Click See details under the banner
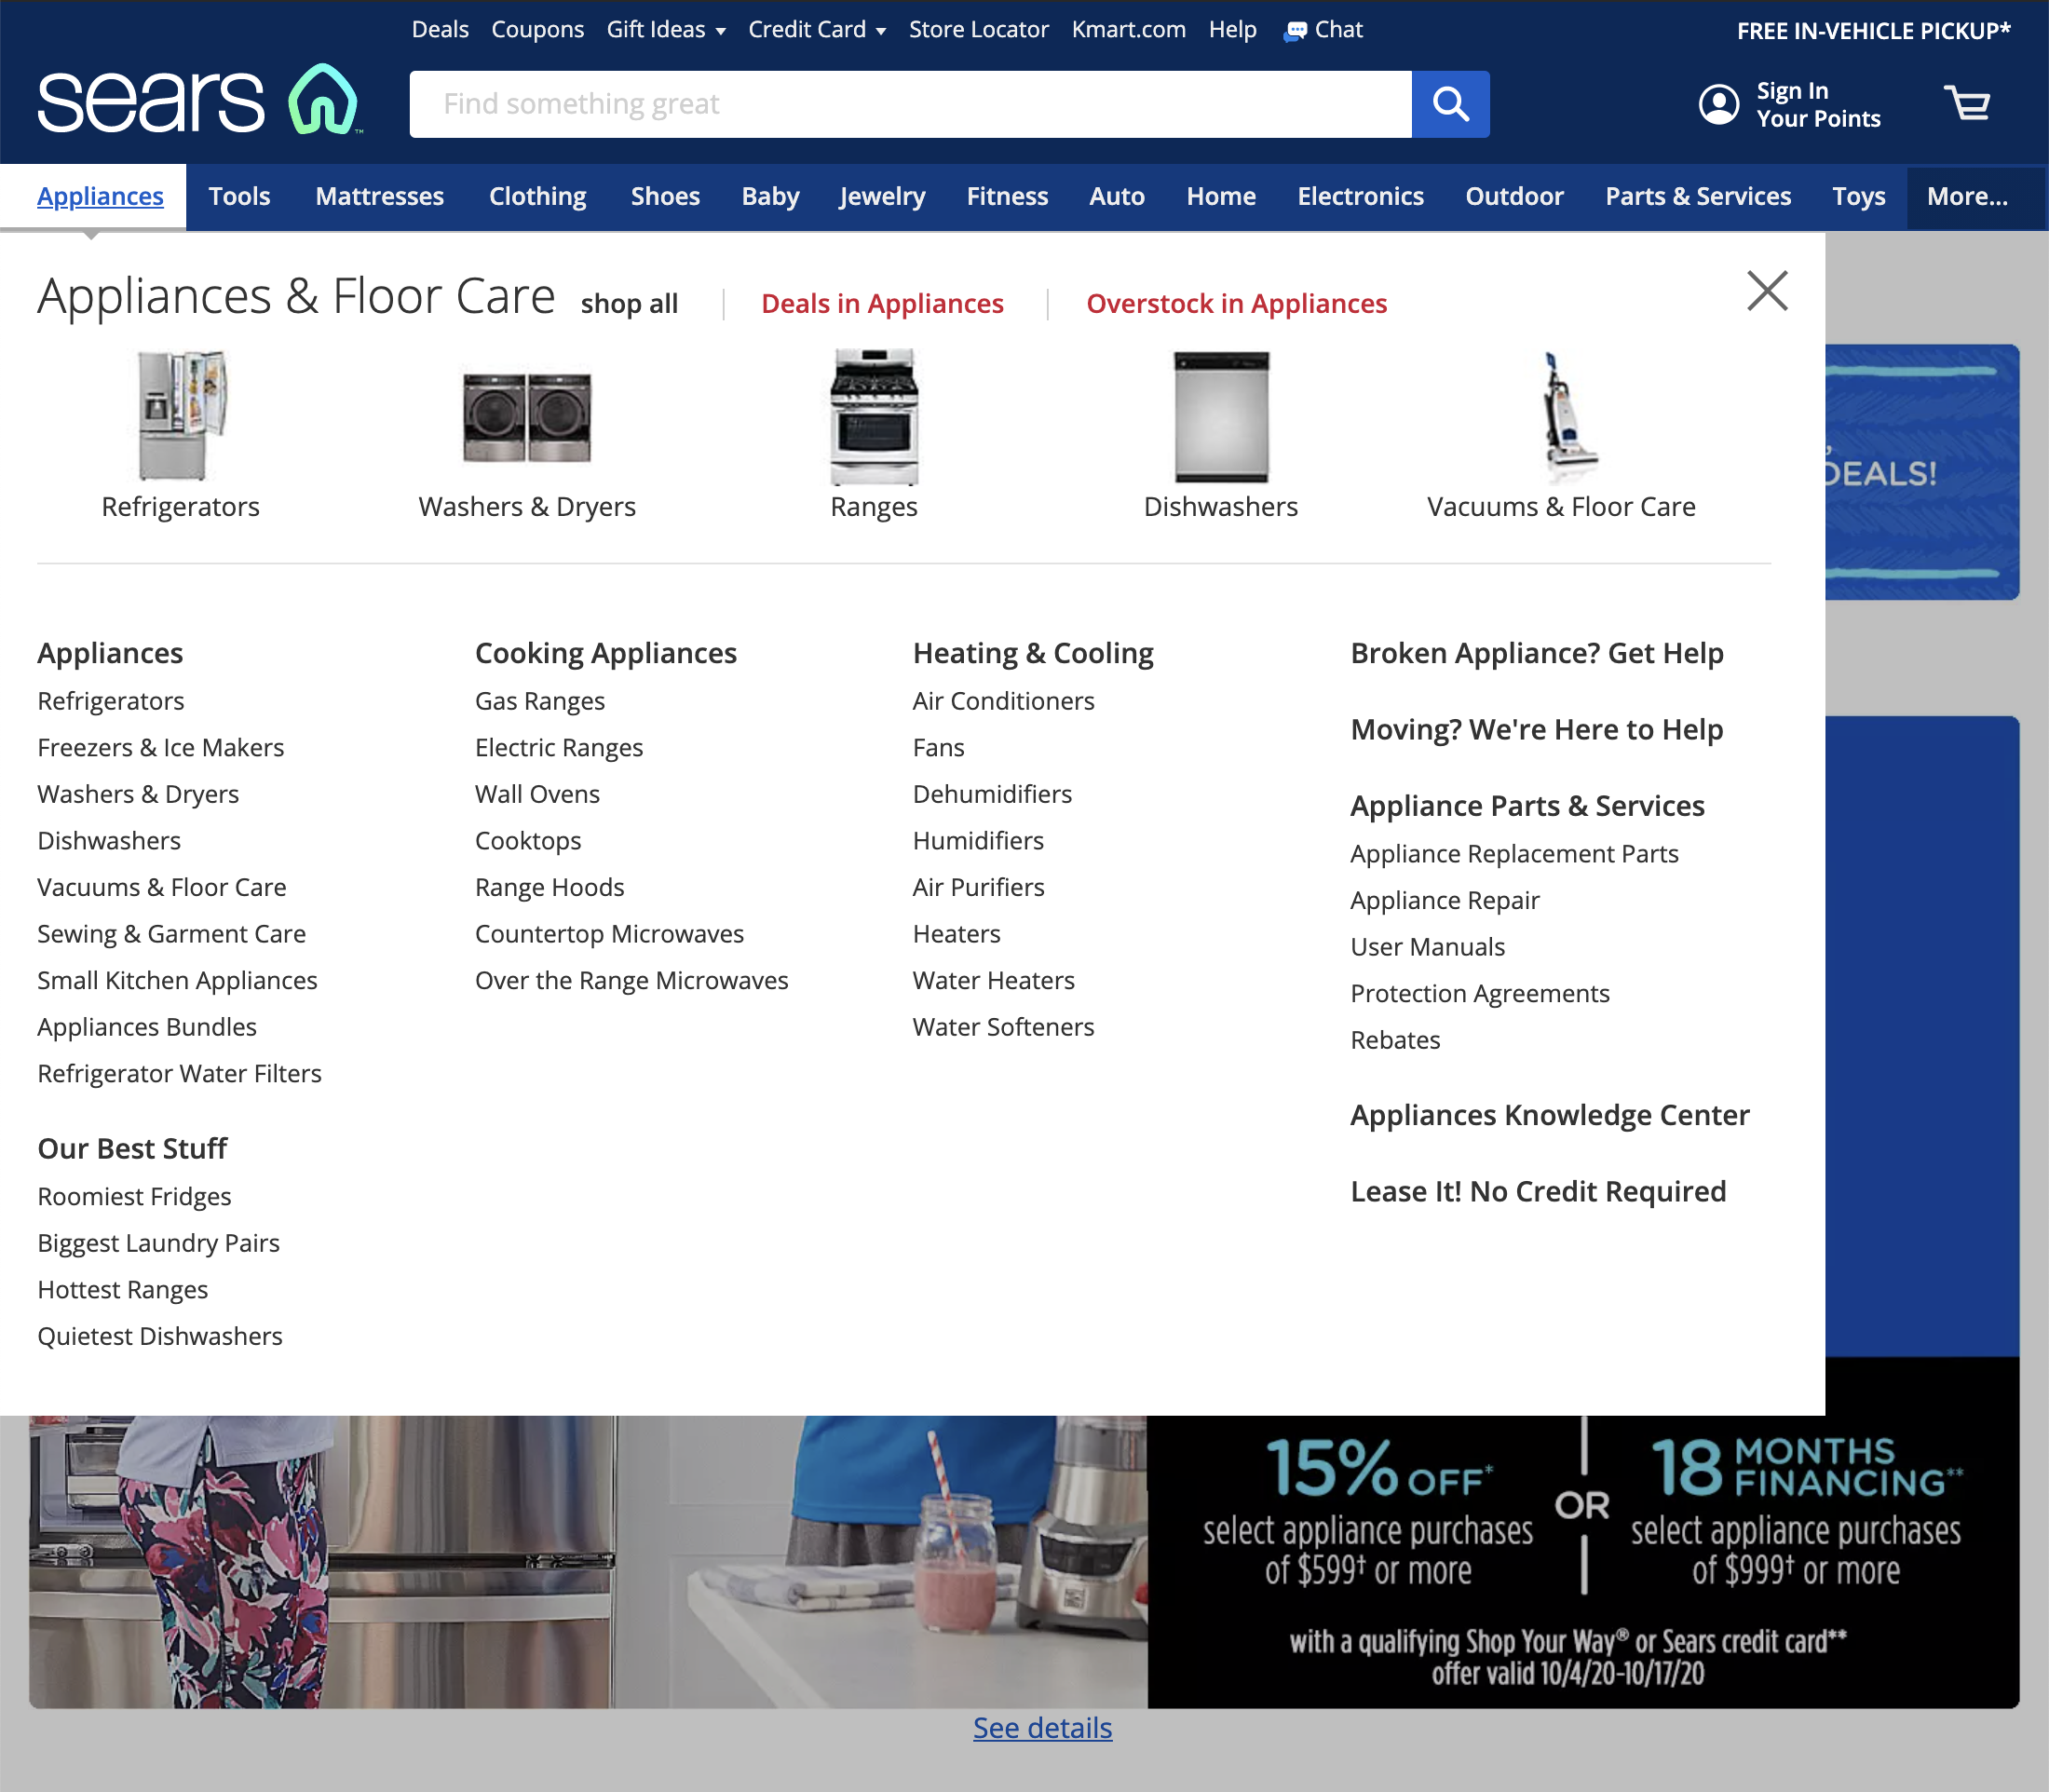This screenshot has width=2049, height=1792. [x=1042, y=1728]
